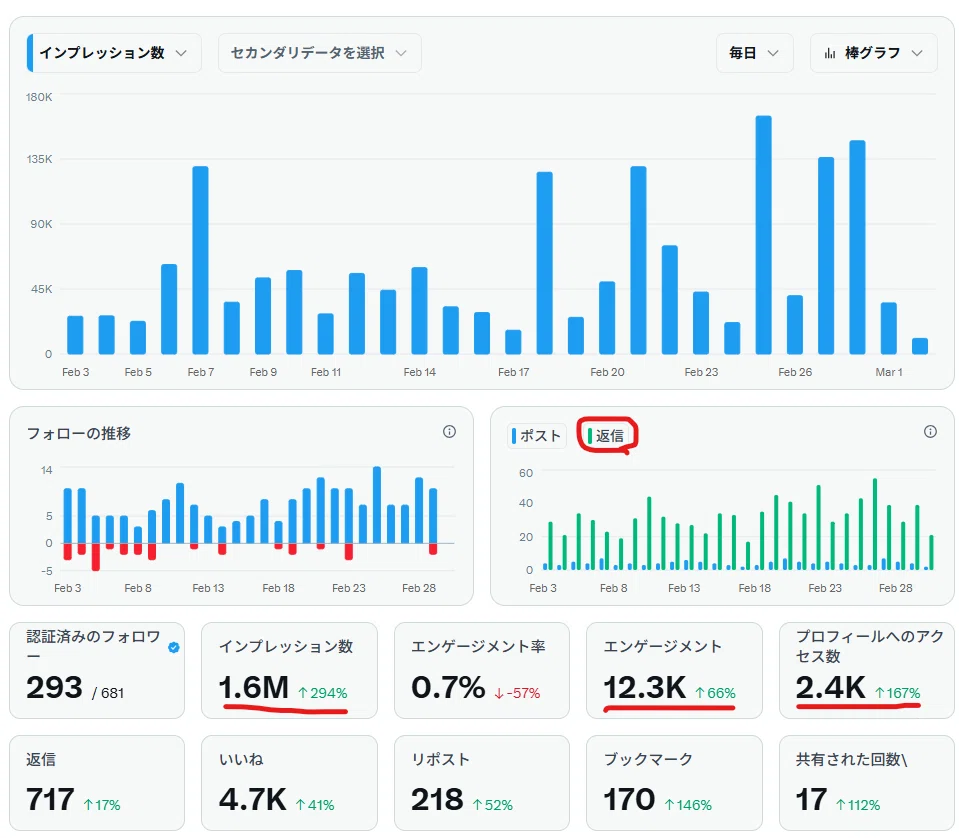Open the 毎日 interval dropdown

click(x=754, y=53)
